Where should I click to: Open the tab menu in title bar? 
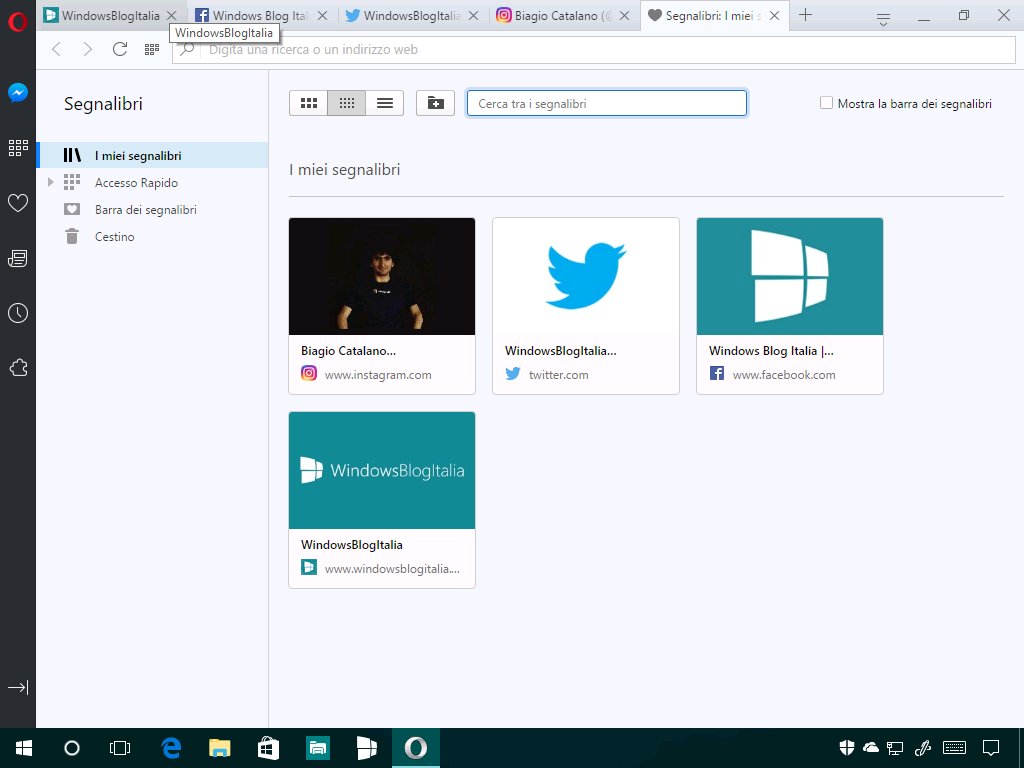(x=883, y=20)
